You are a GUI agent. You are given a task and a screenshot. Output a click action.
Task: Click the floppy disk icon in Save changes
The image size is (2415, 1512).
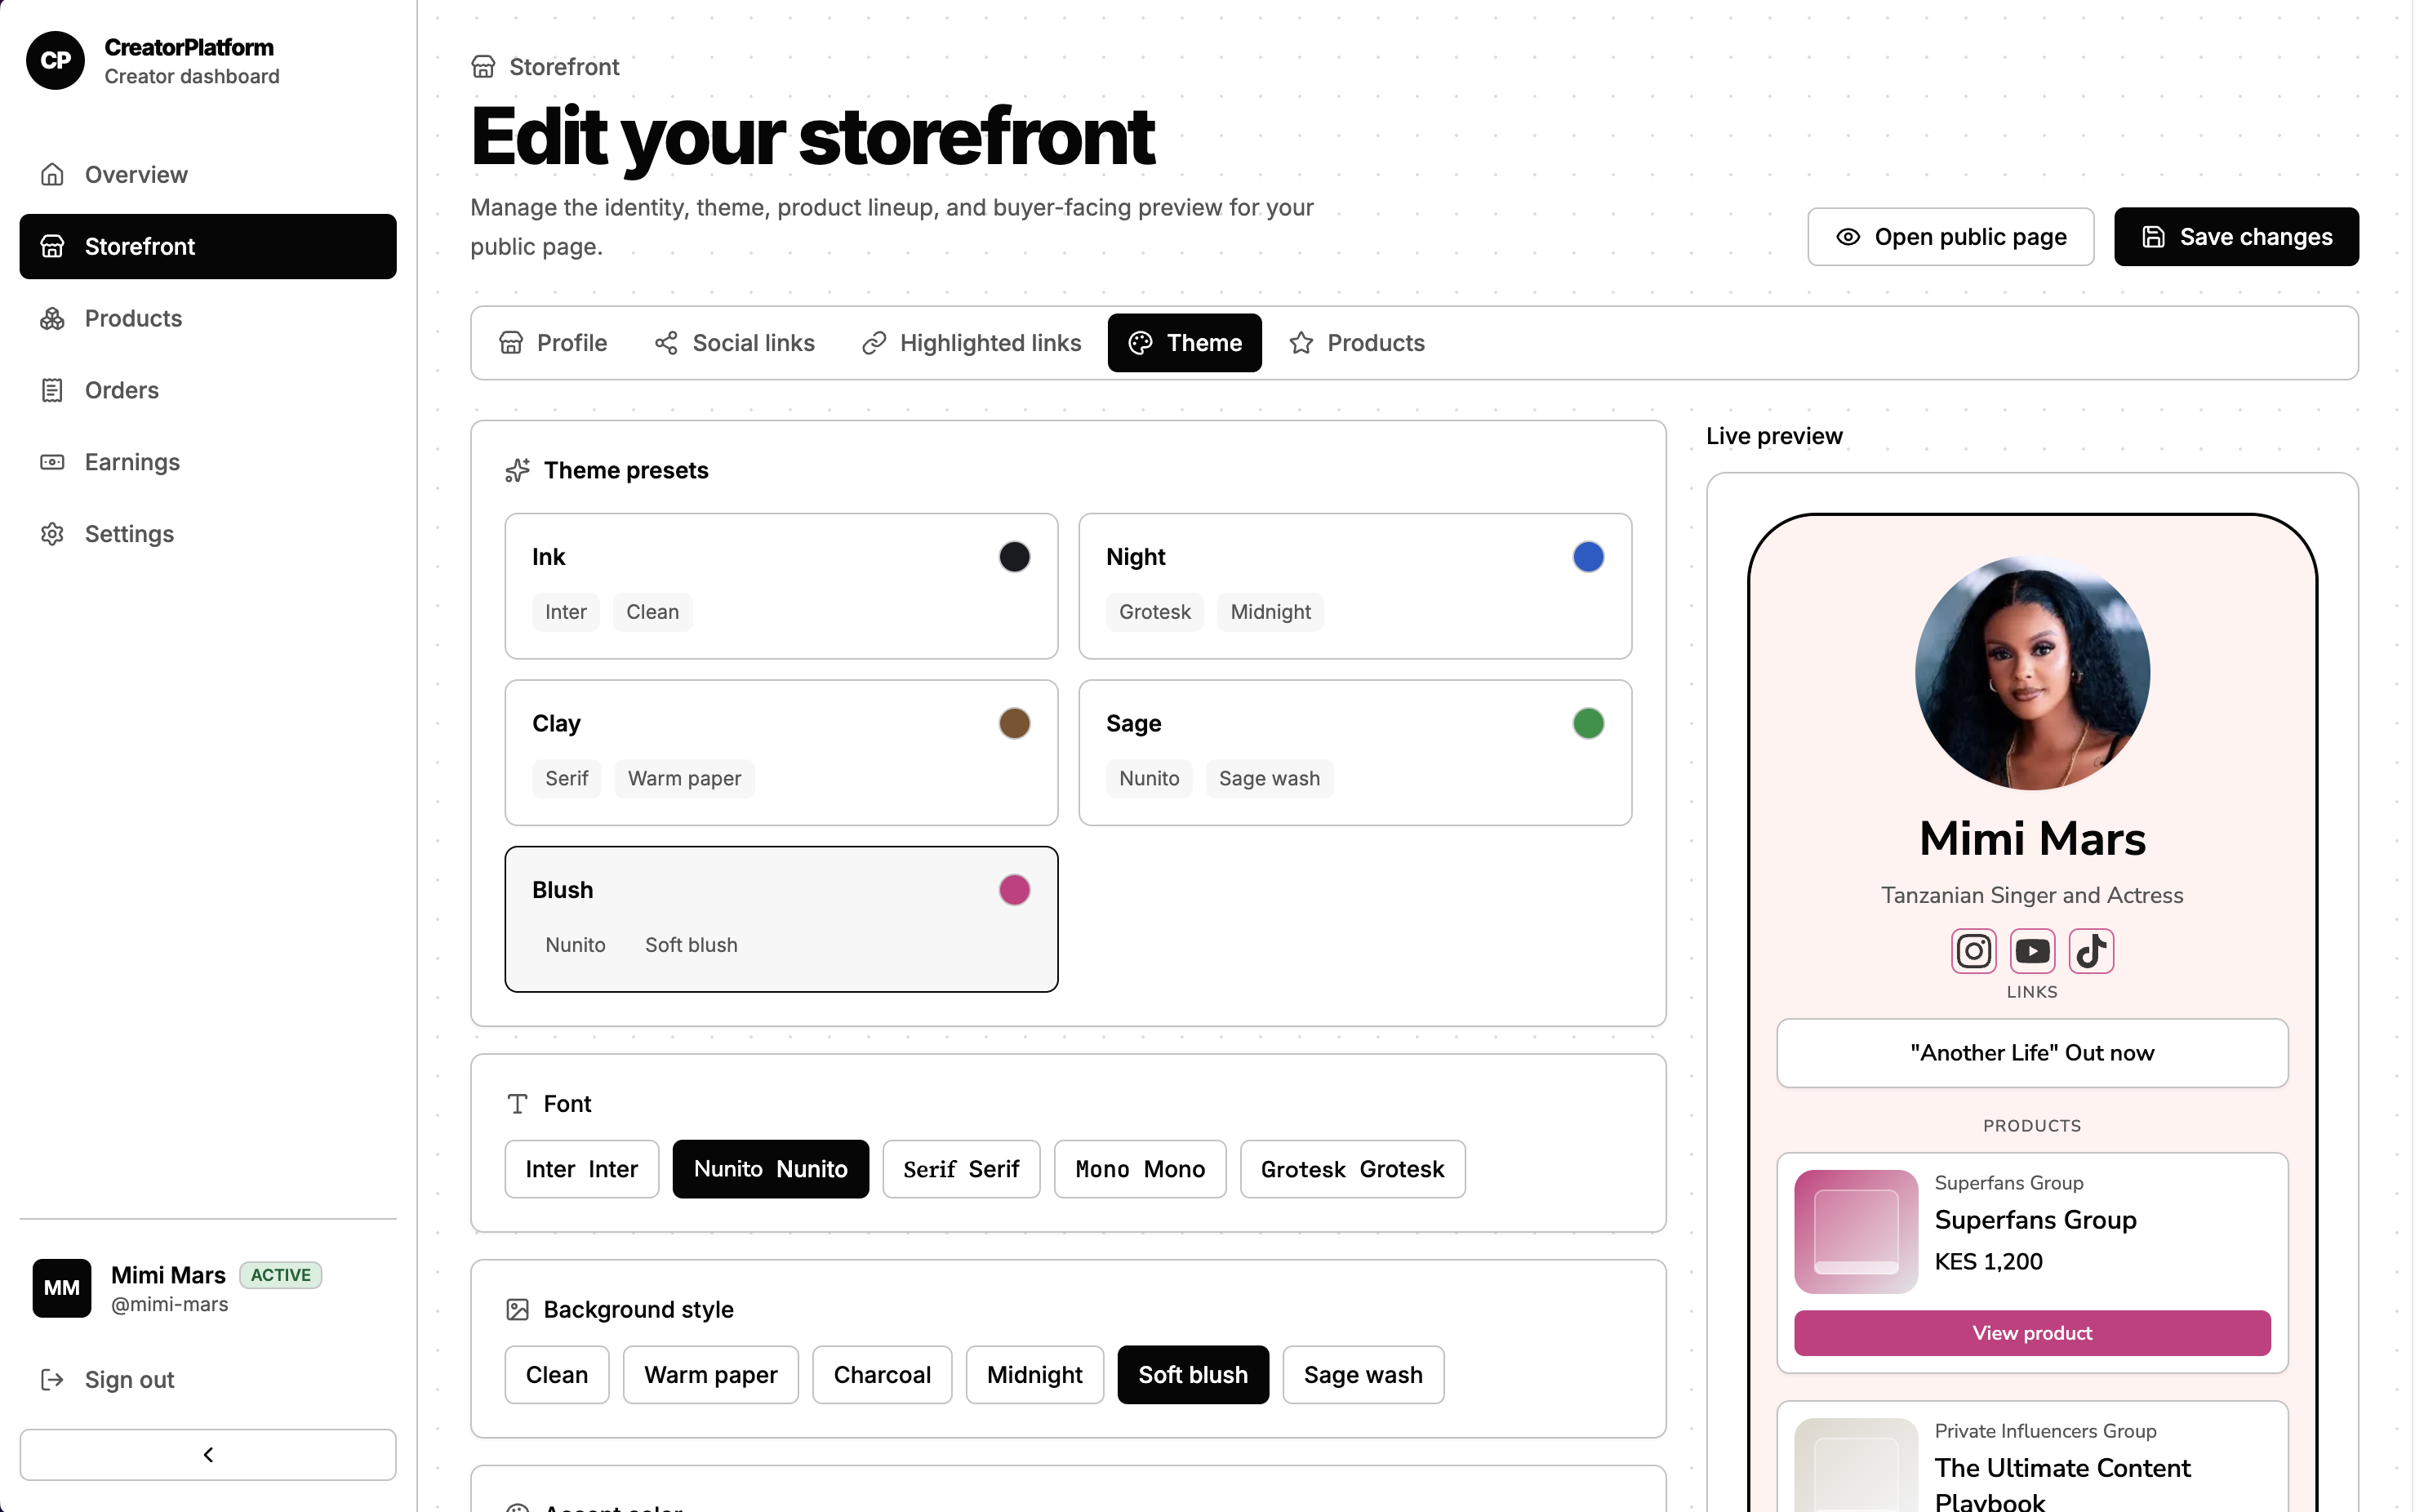(x=2153, y=237)
